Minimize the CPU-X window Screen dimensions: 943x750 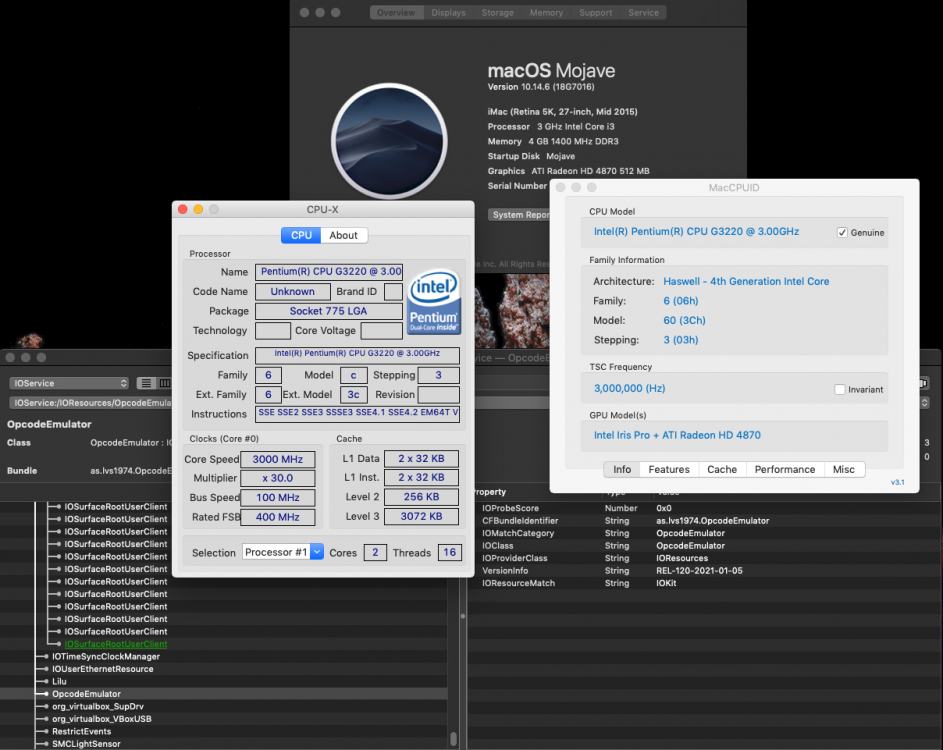tap(198, 209)
